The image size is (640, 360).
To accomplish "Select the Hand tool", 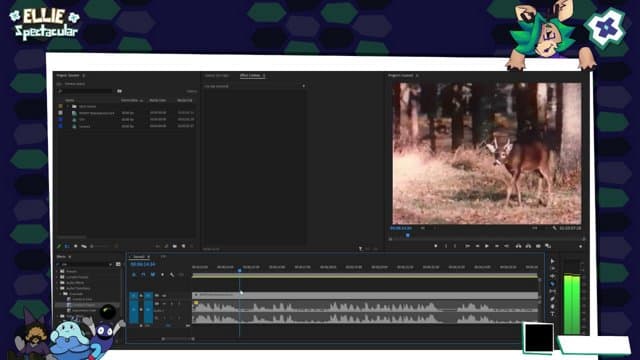I will (552, 306).
